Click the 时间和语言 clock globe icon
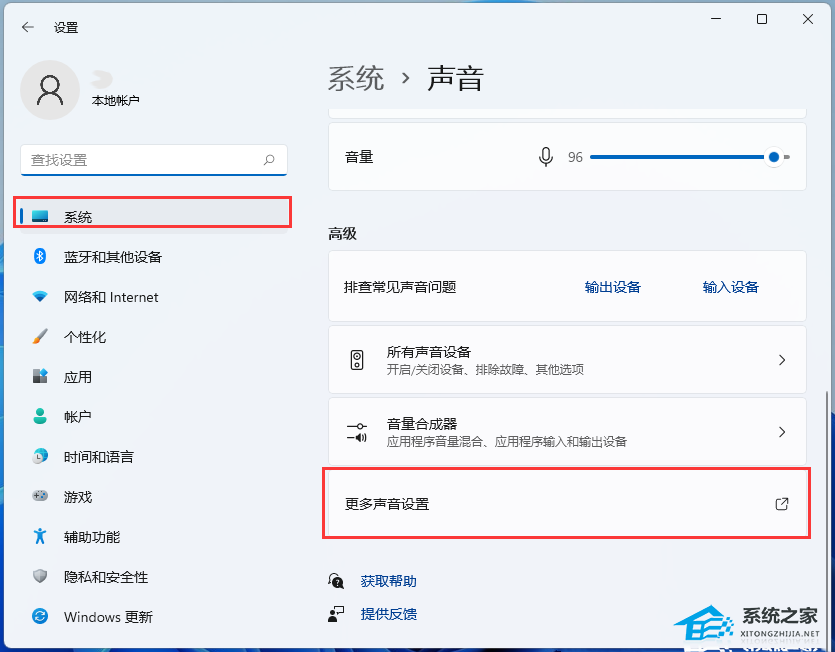835x652 pixels. [40, 456]
